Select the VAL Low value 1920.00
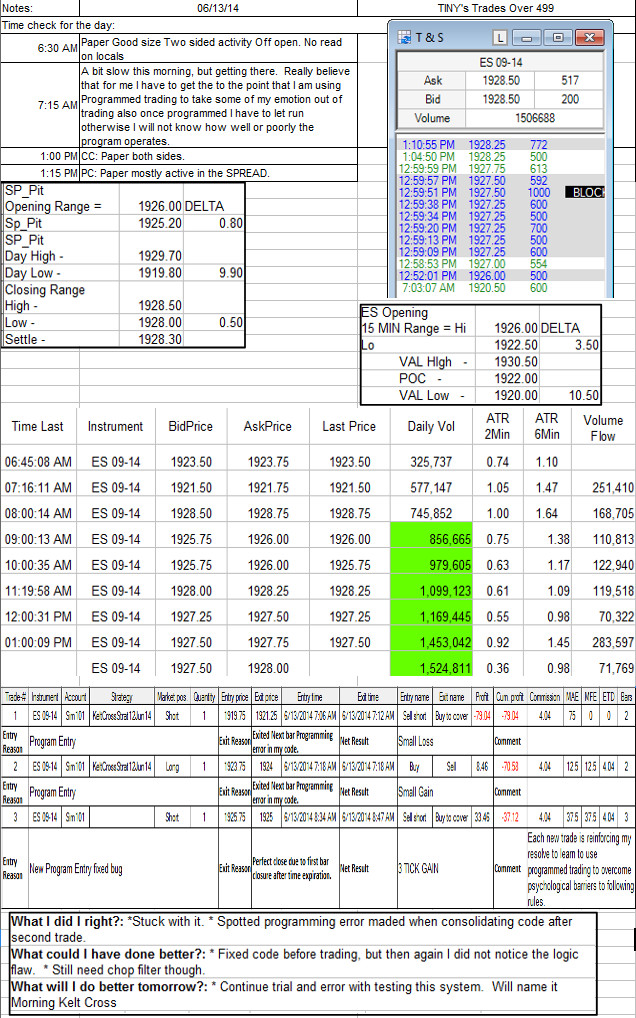Image resolution: width=636 pixels, height=1018 pixels. (x=507, y=395)
